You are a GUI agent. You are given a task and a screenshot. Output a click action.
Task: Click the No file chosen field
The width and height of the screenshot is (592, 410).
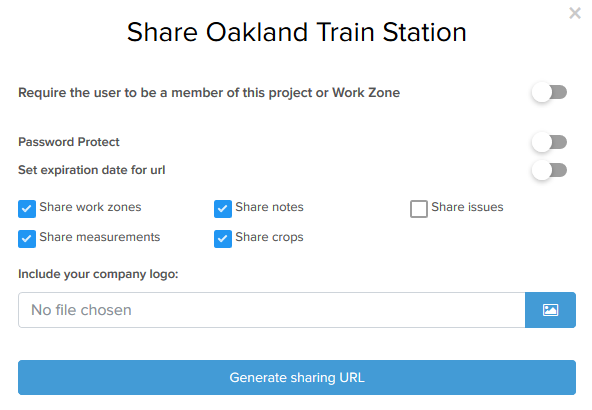click(271, 310)
